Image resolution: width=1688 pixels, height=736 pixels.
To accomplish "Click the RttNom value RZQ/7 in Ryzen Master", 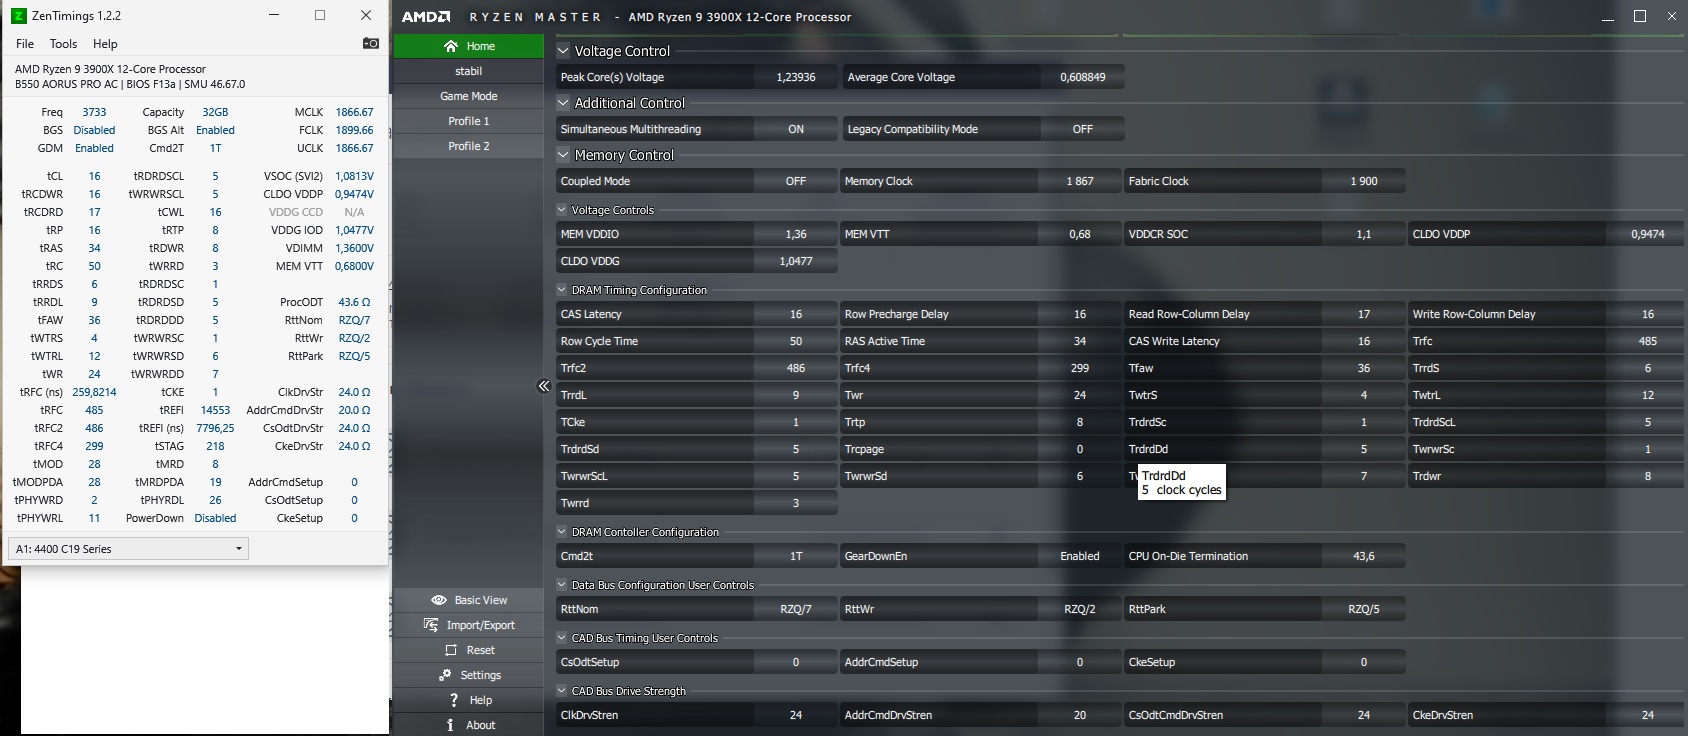I will (796, 609).
